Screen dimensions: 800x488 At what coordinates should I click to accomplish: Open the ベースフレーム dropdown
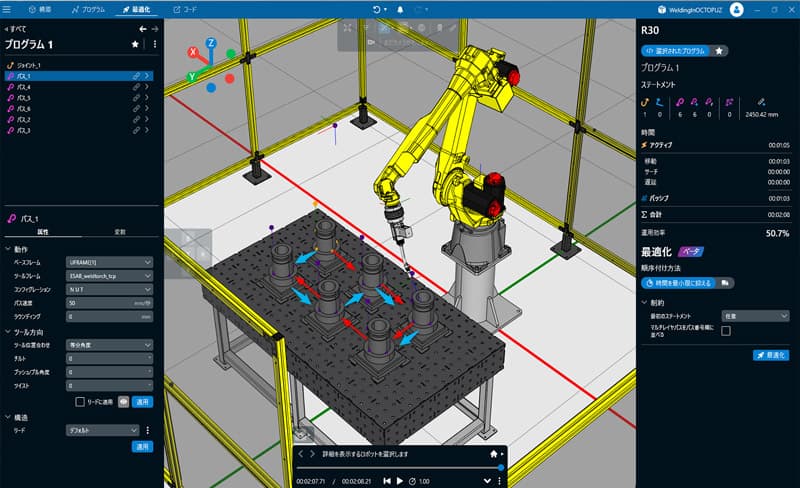(109, 262)
